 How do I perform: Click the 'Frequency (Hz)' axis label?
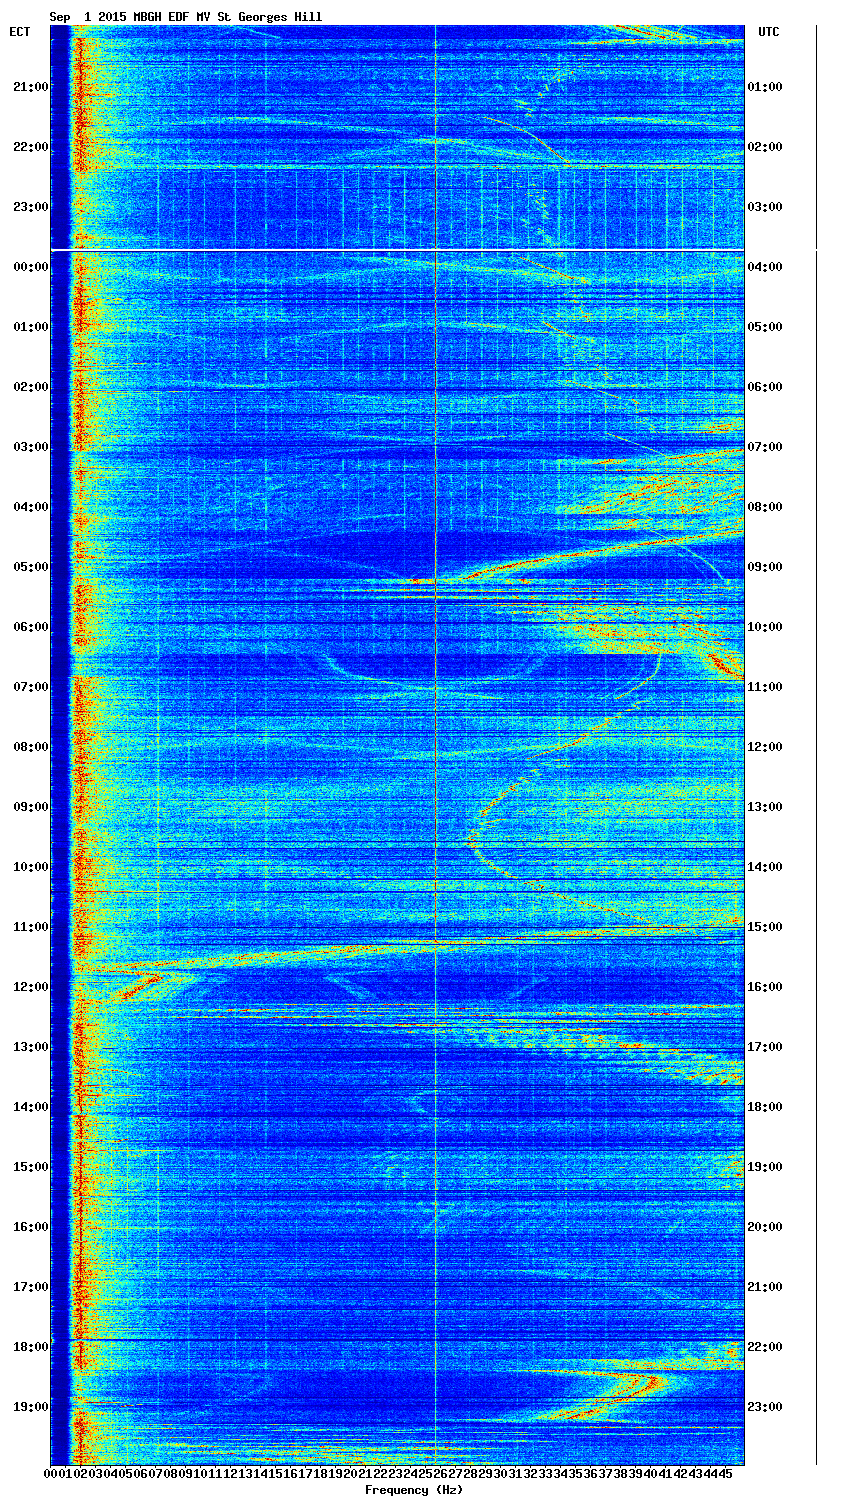(x=413, y=1490)
